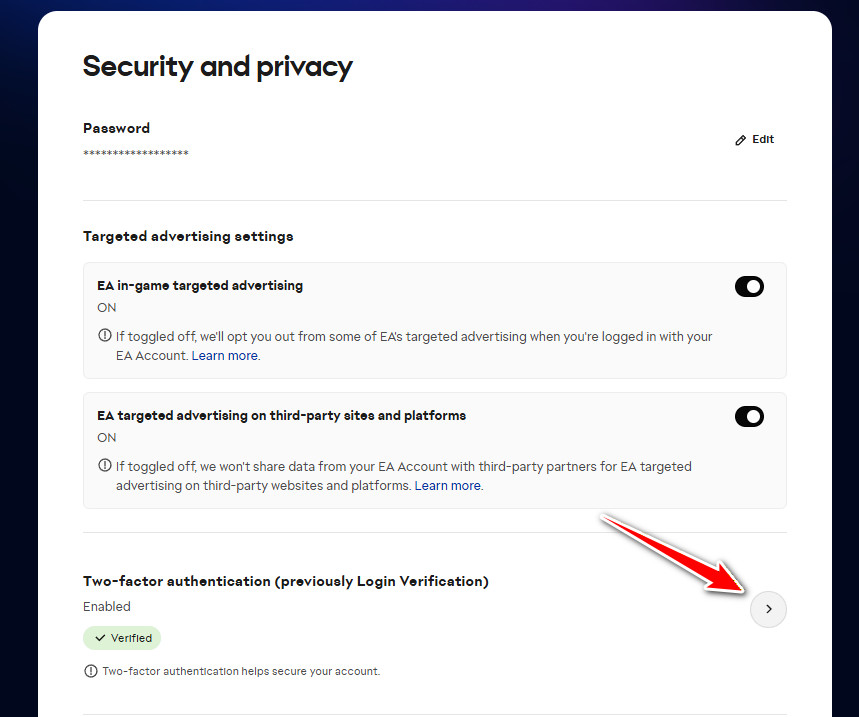Click the Security and privacy heading
859x717 pixels.
click(x=217, y=66)
